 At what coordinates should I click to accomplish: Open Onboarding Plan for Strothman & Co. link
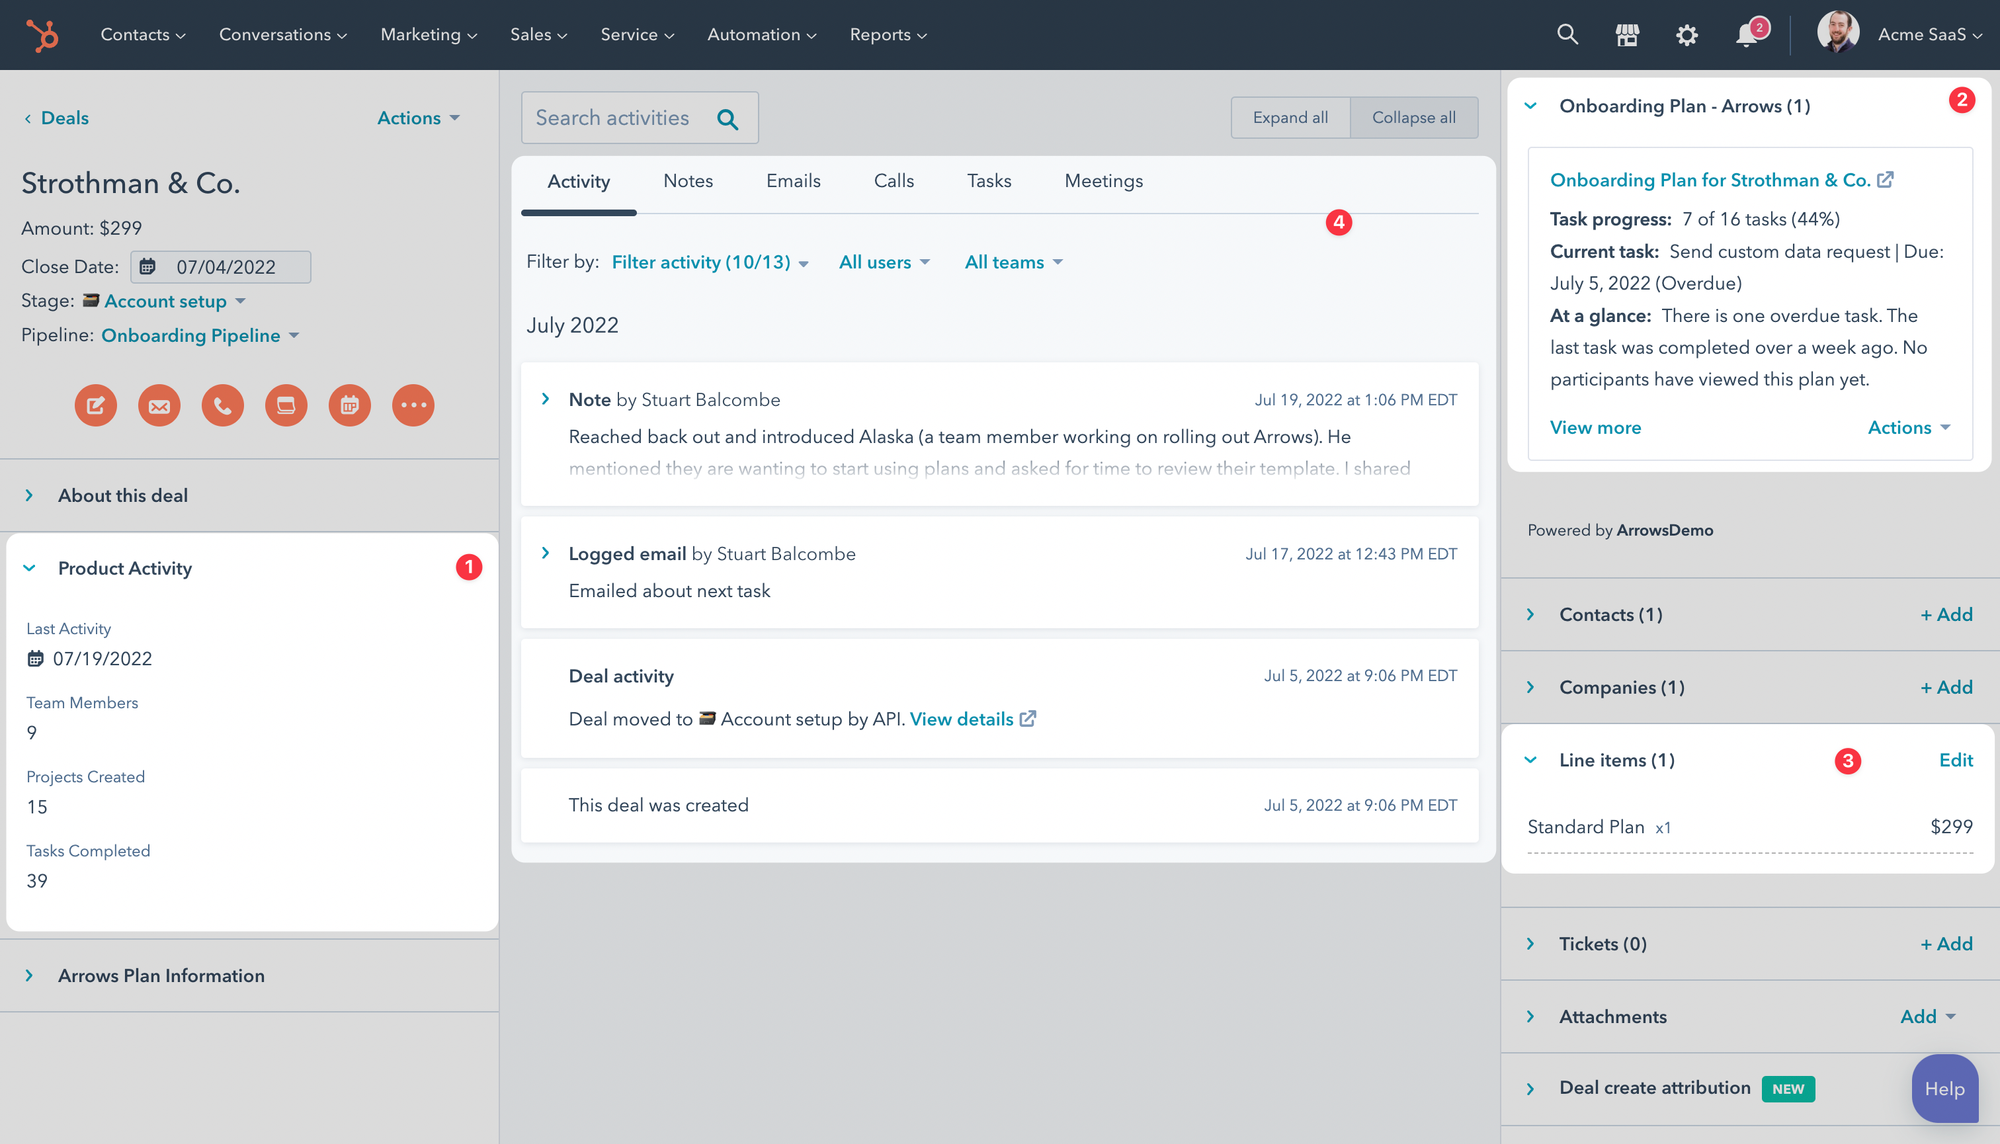(x=1711, y=180)
